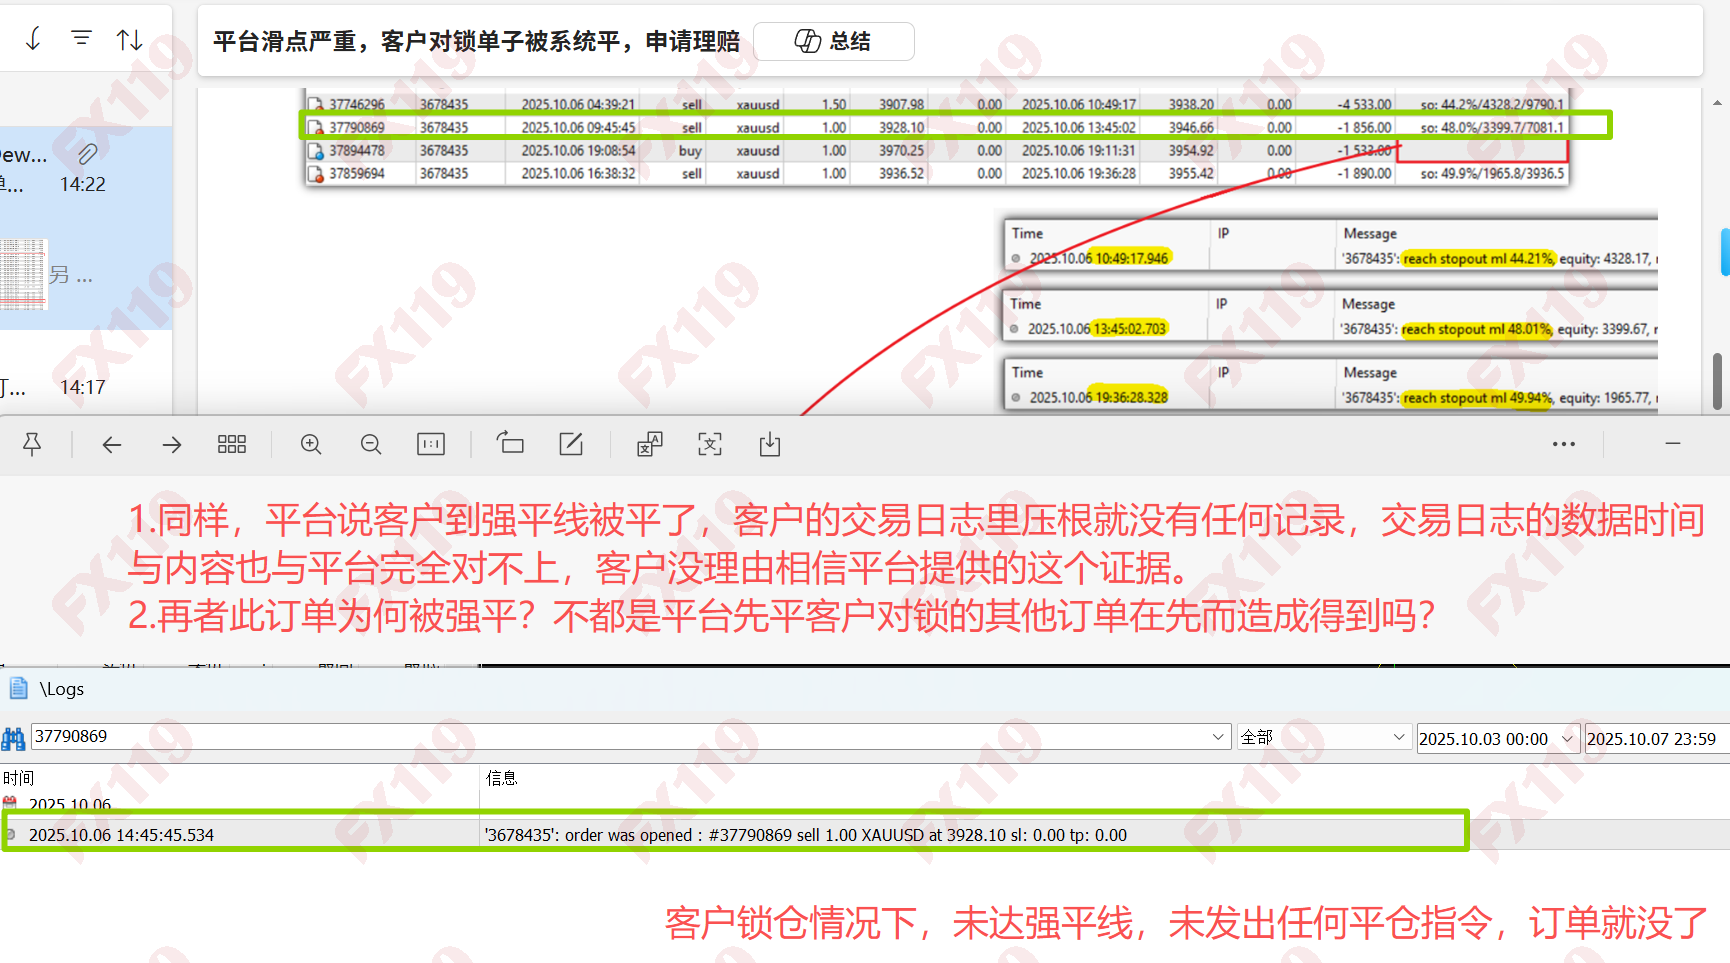The image size is (1730, 963).
Task: Zoom in on the image
Action: pos(311,444)
